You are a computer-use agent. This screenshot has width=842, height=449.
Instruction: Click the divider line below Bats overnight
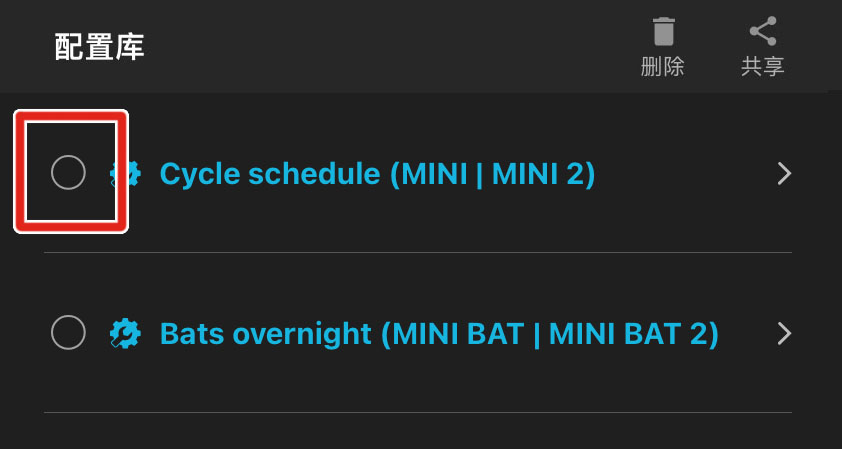tap(418, 412)
